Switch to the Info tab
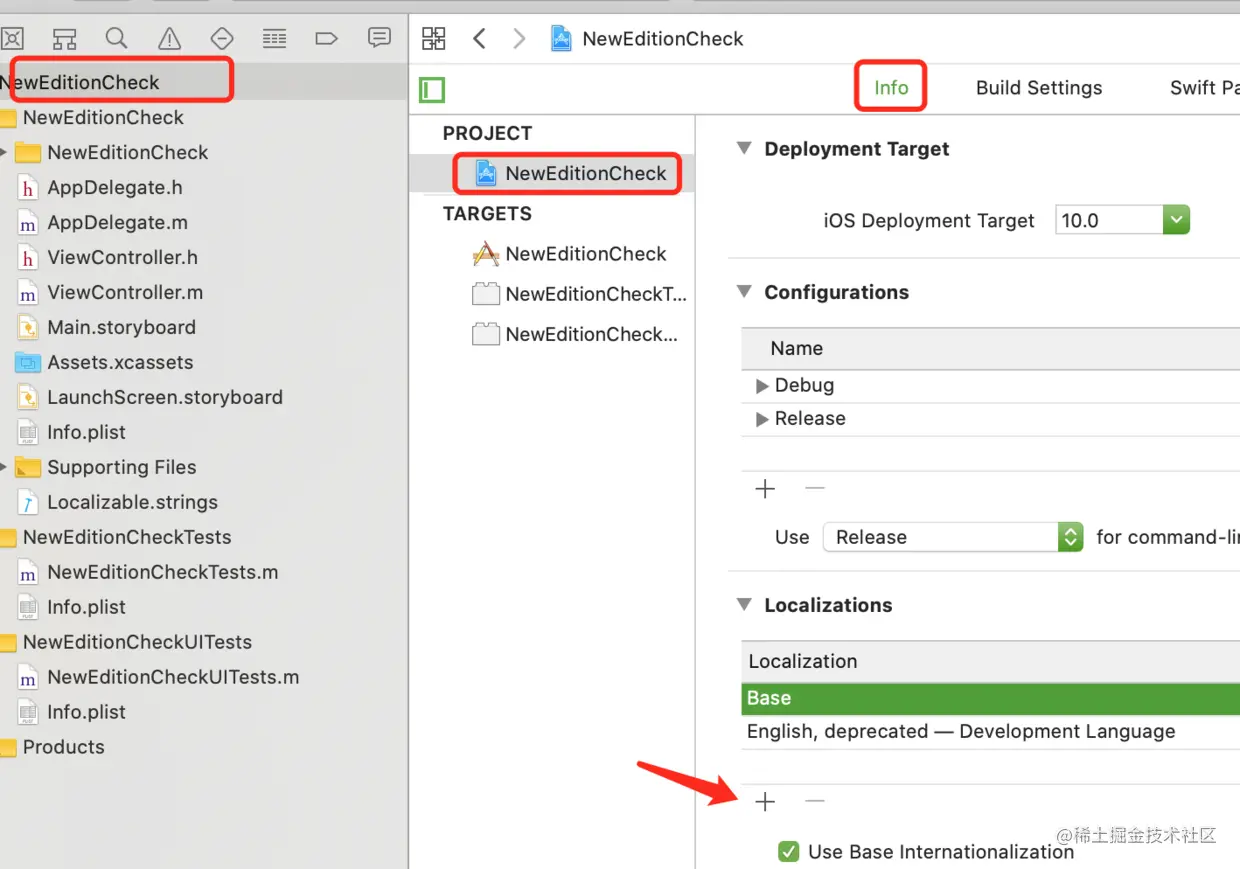1240x869 pixels. point(891,88)
